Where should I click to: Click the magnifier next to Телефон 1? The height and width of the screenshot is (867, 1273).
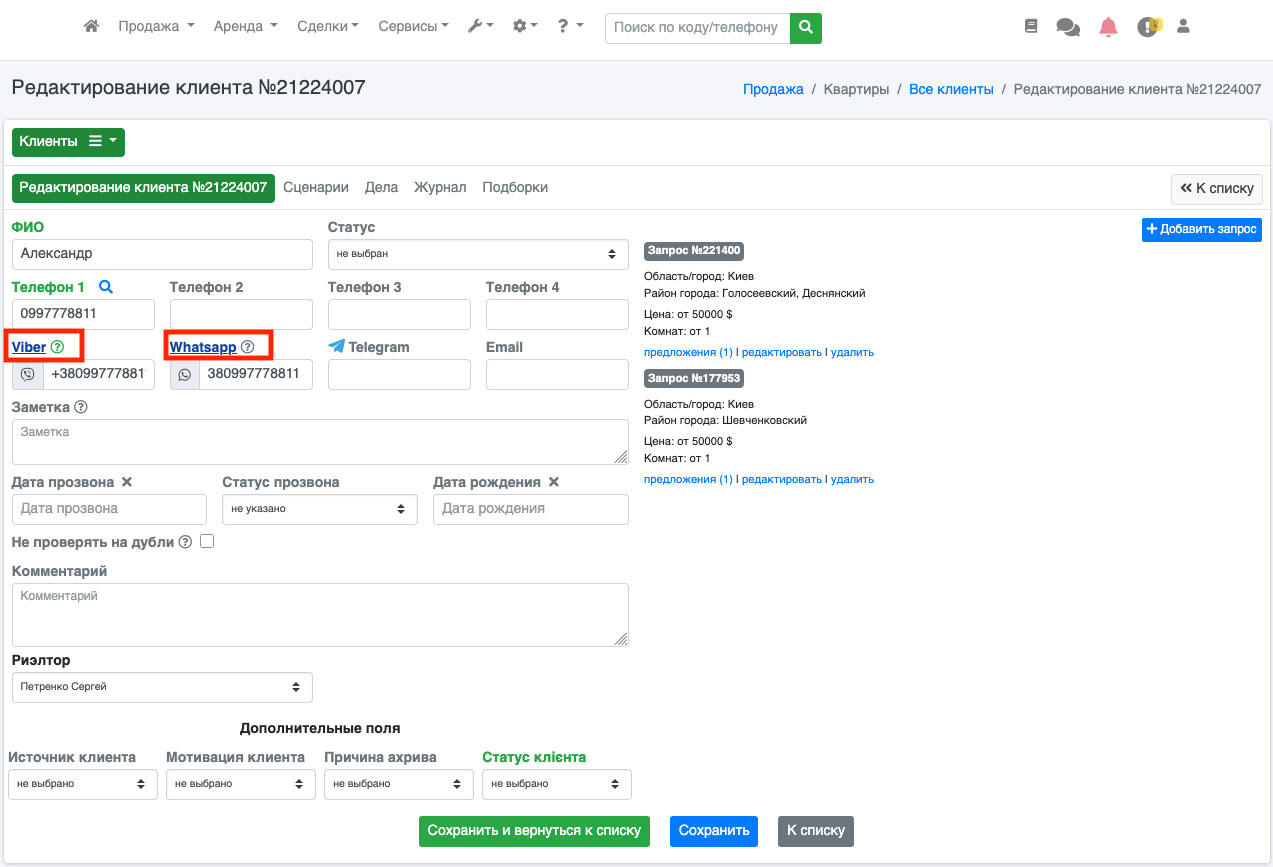tap(106, 287)
